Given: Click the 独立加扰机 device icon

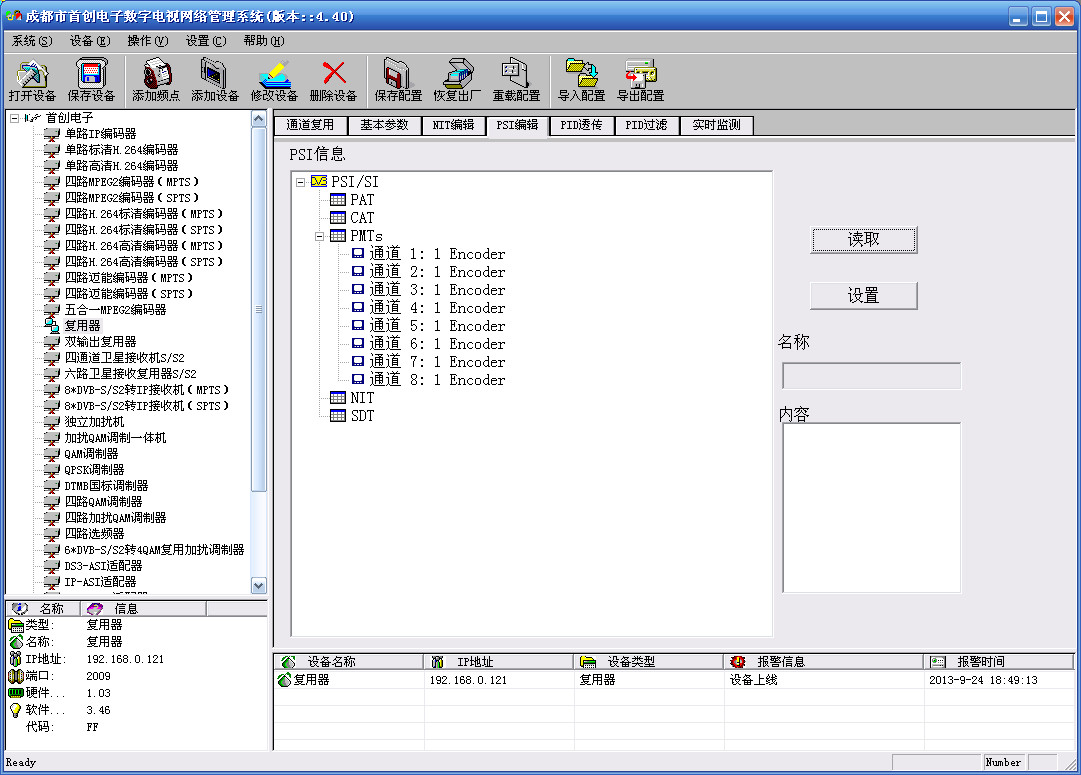Looking at the screenshot, I should tap(52, 422).
